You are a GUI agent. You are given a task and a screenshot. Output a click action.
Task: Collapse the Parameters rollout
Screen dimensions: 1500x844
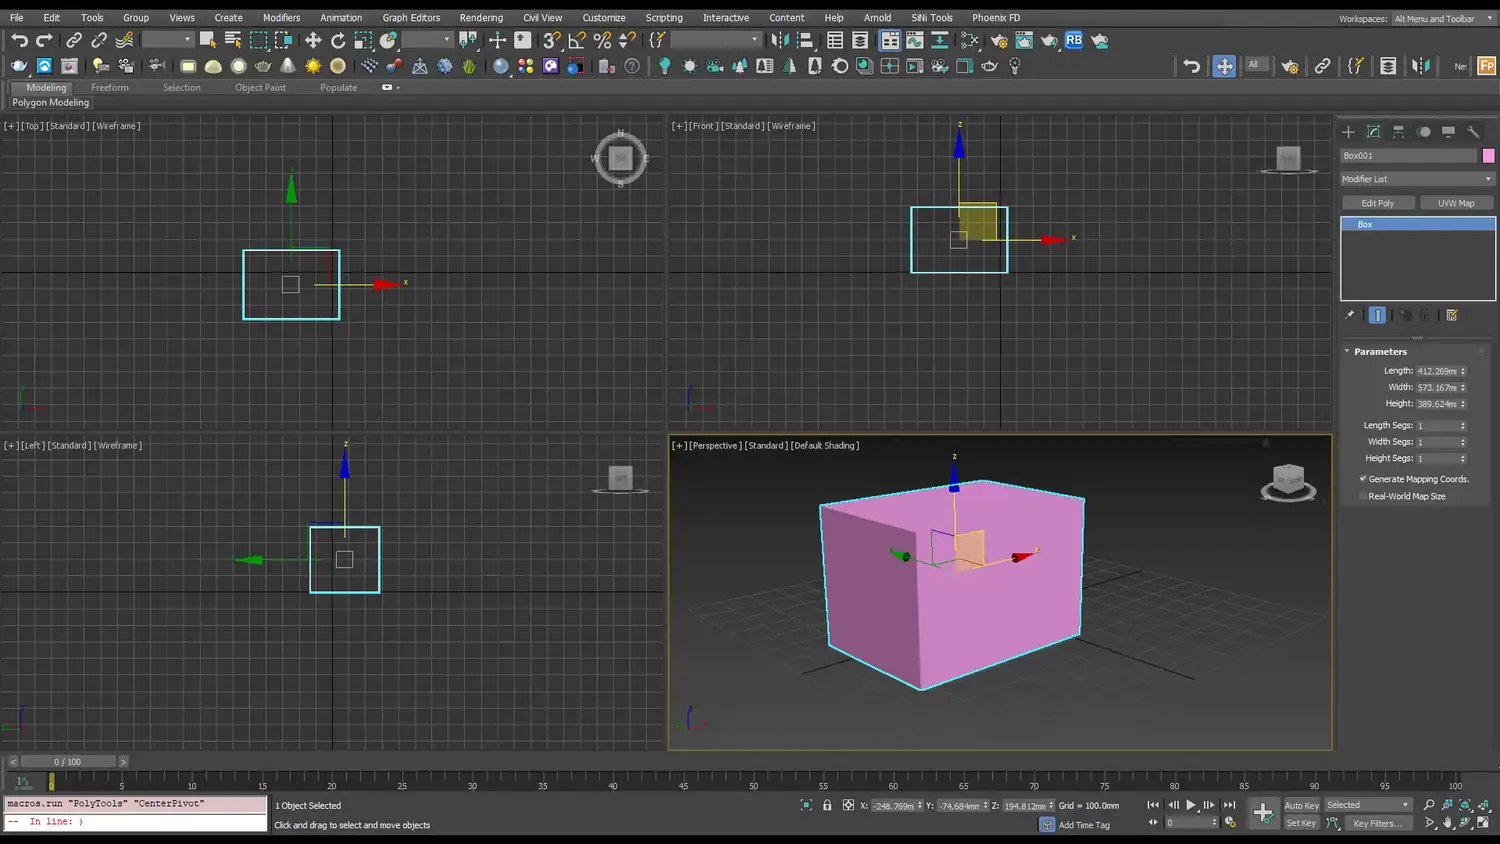click(1380, 352)
